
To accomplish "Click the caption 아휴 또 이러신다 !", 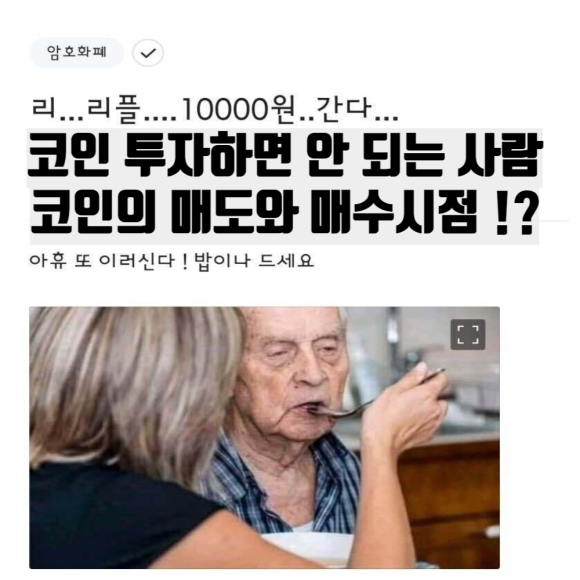I will click(109, 261).
